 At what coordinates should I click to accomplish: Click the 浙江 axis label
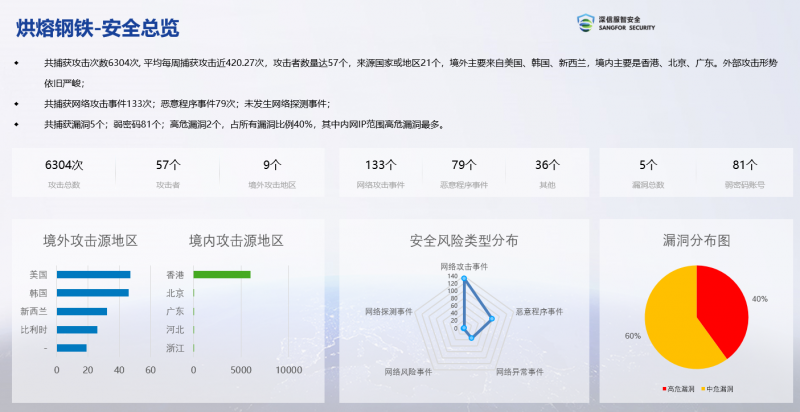pyautogui.click(x=175, y=348)
